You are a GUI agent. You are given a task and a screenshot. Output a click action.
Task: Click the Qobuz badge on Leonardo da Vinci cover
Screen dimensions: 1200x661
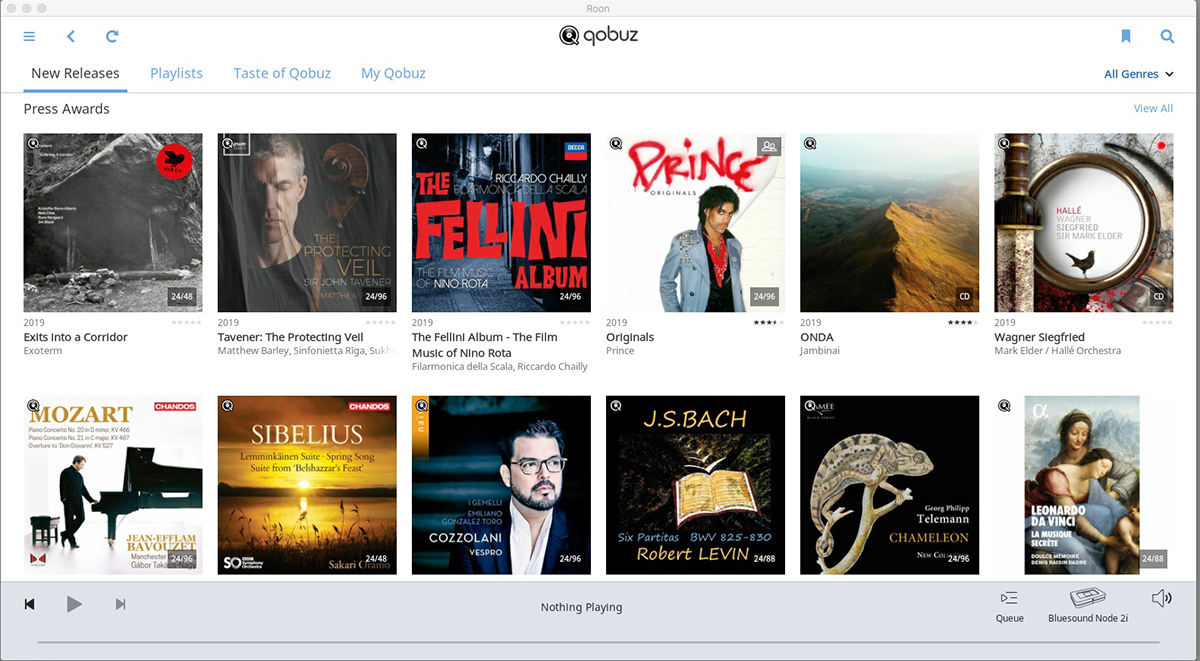coord(1004,406)
